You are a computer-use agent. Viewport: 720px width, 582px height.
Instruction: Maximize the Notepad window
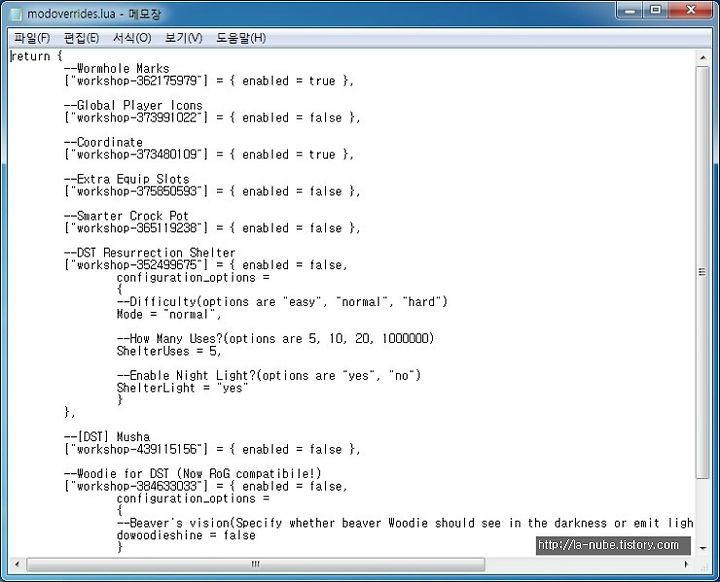pos(656,10)
